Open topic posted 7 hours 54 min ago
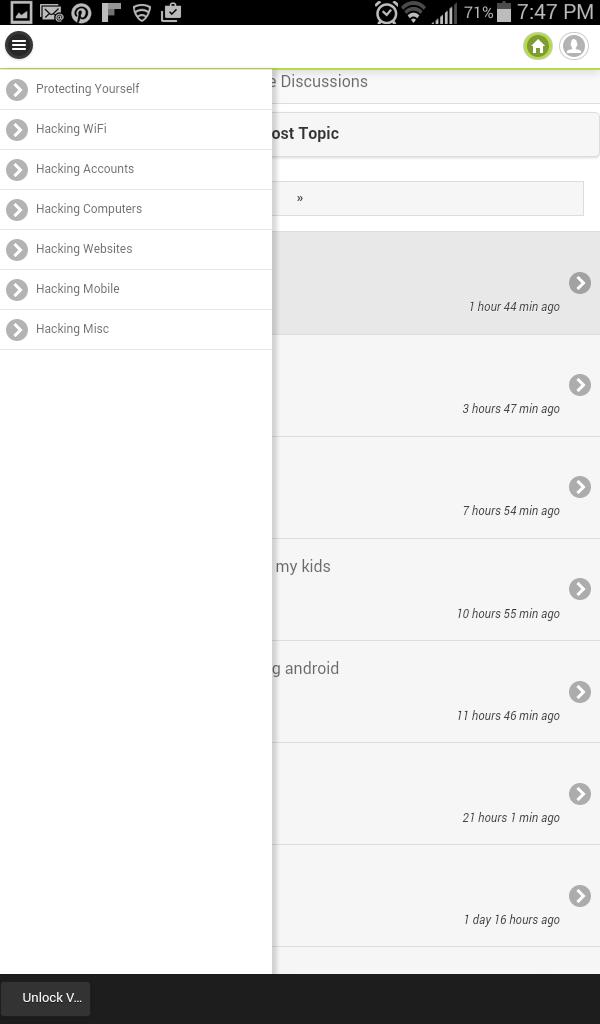The image size is (600, 1024). 580,487
